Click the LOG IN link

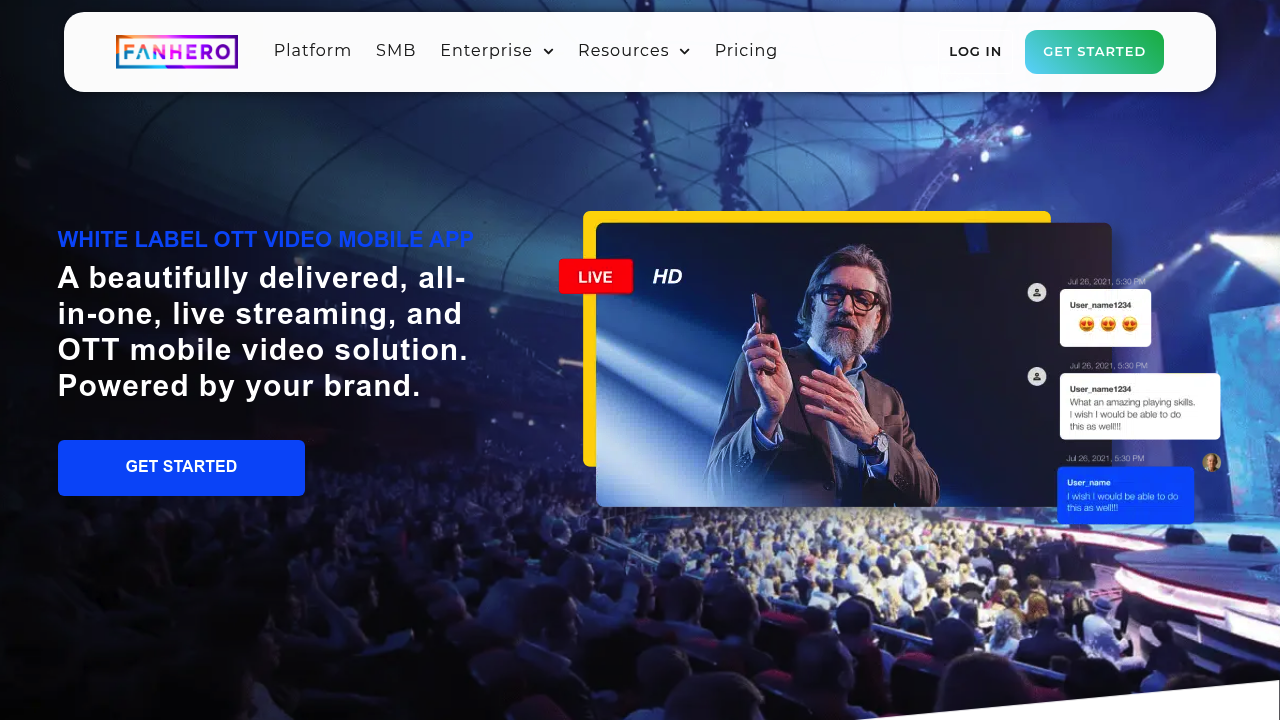coord(975,52)
